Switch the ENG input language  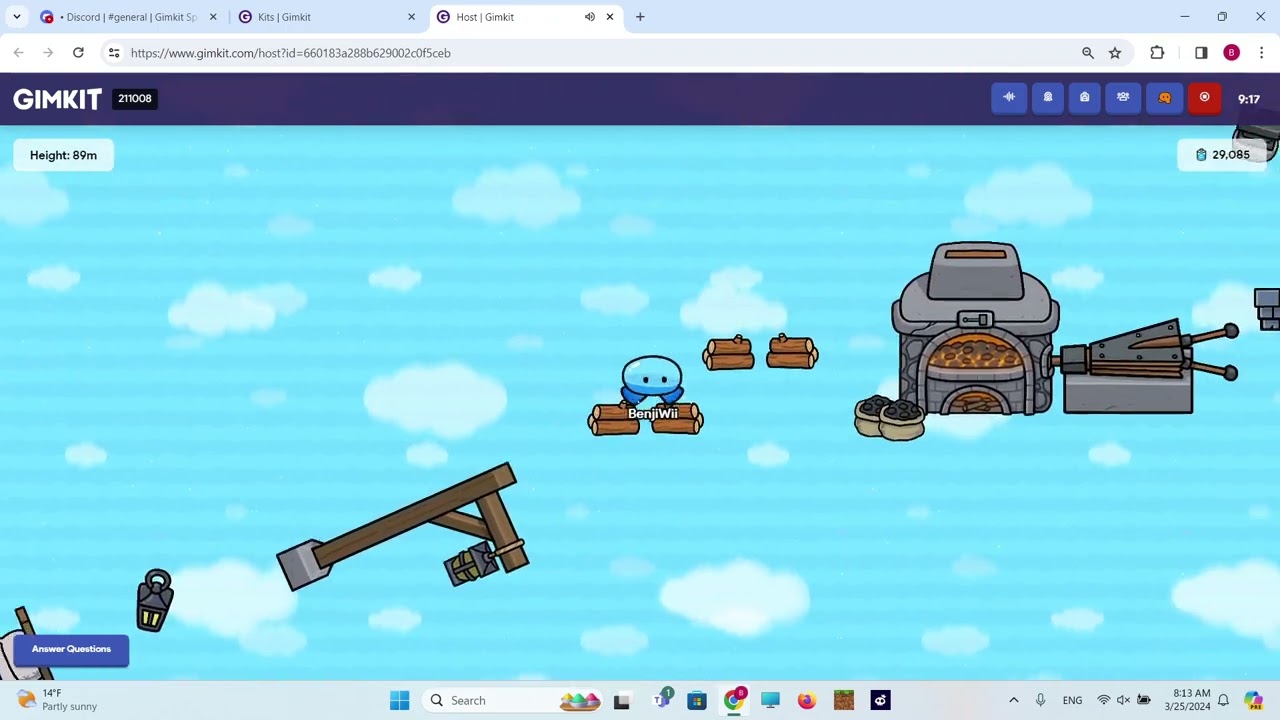tap(1072, 700)
